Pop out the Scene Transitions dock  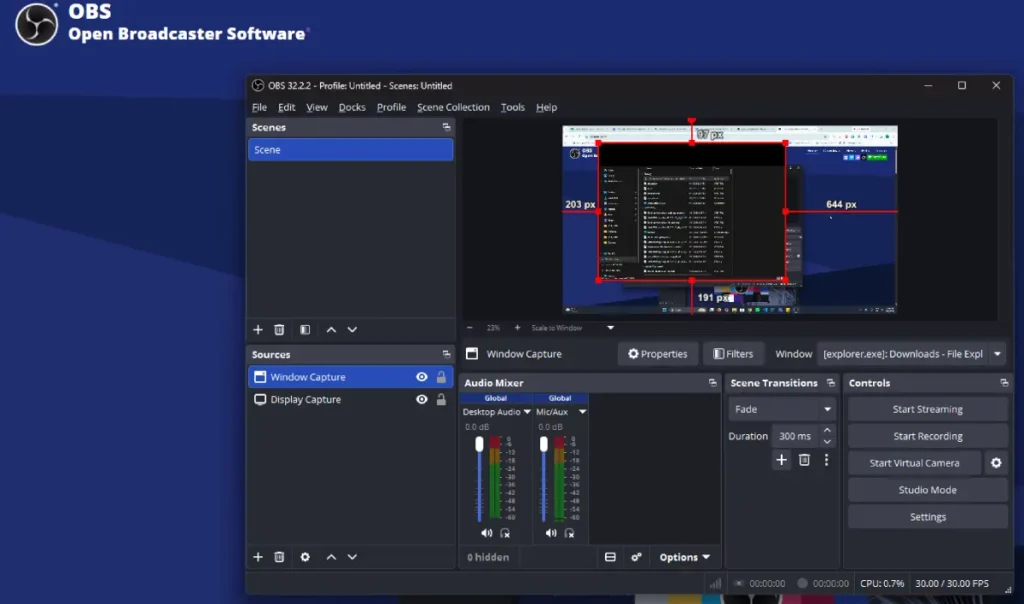(x=830, y=383)
